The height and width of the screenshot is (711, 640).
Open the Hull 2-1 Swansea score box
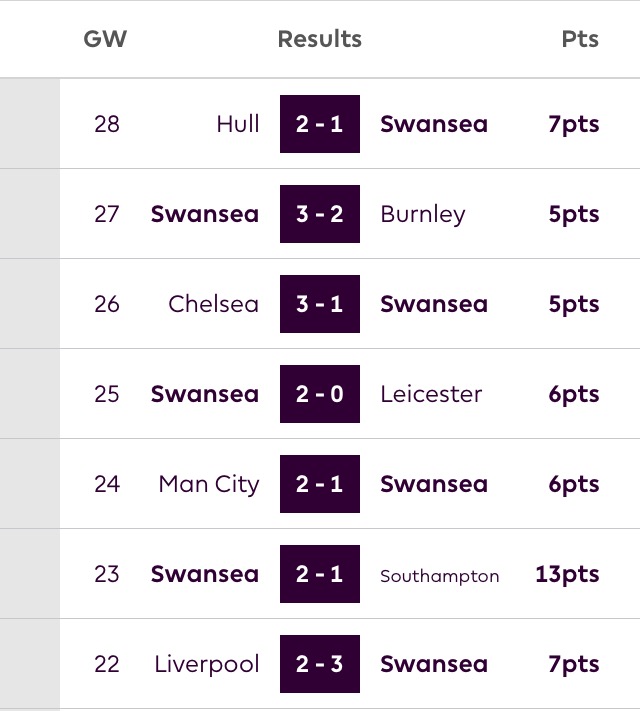320,124
